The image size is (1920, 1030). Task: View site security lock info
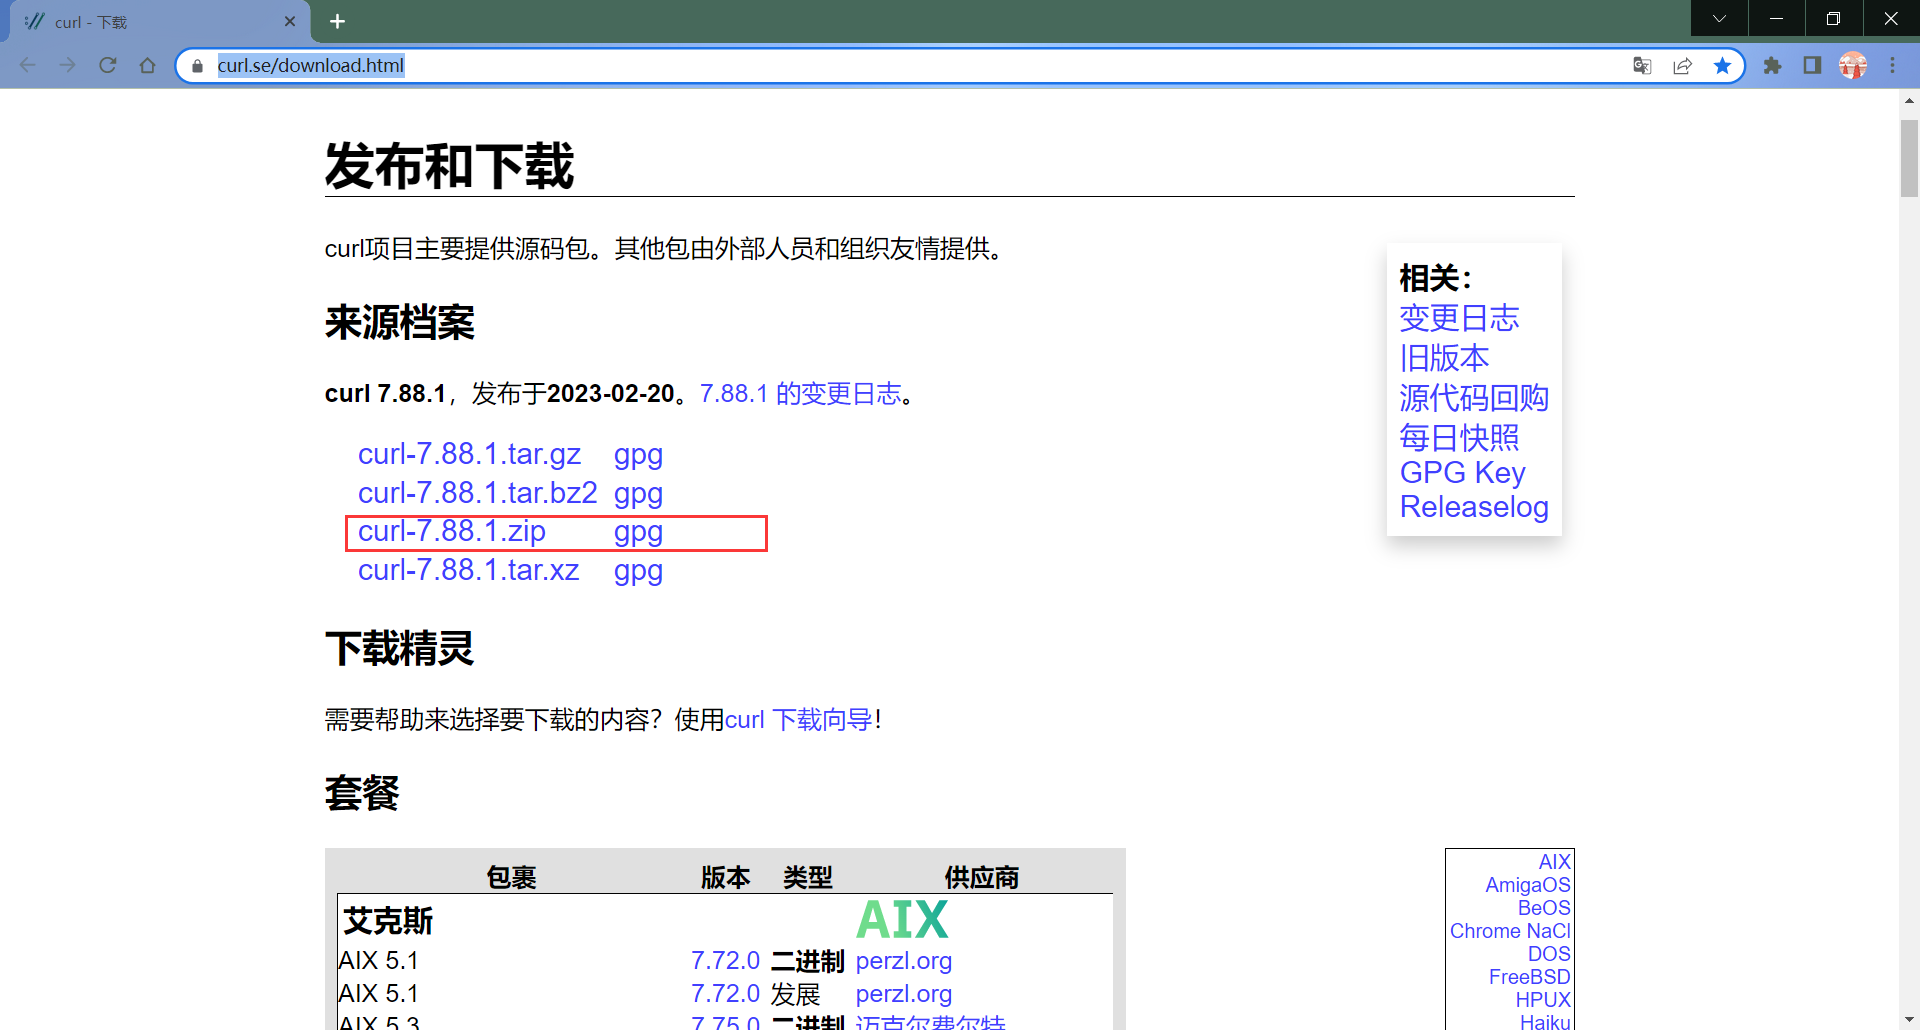(197, 66)
